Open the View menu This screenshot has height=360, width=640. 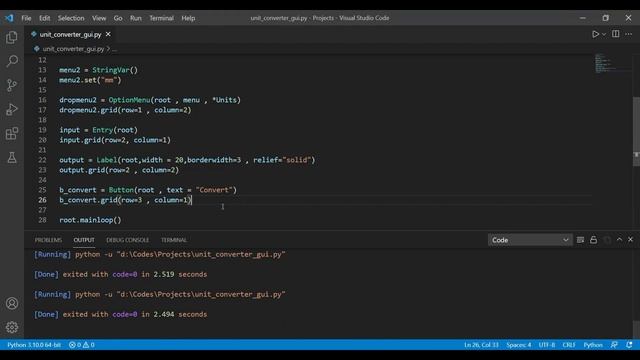[x=99, y=18]
